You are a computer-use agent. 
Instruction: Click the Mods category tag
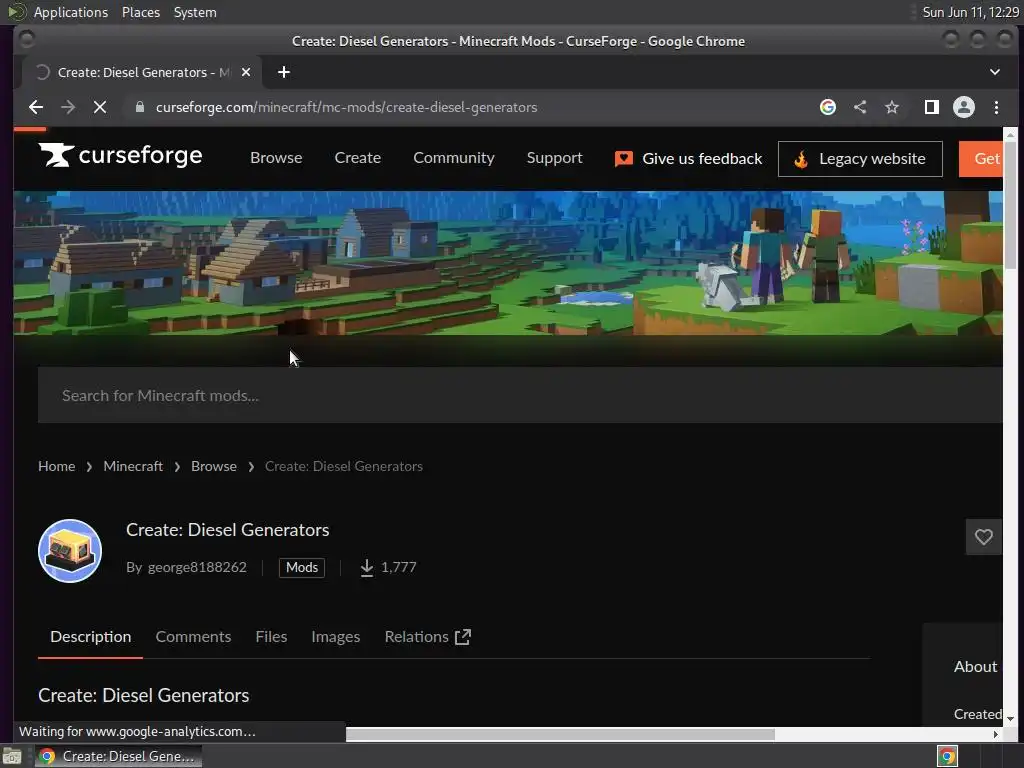302,568
